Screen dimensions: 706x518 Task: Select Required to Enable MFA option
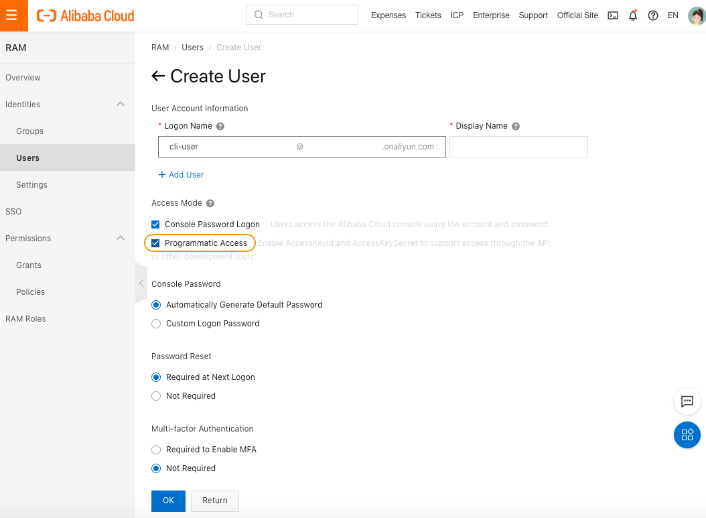(156, 450)
